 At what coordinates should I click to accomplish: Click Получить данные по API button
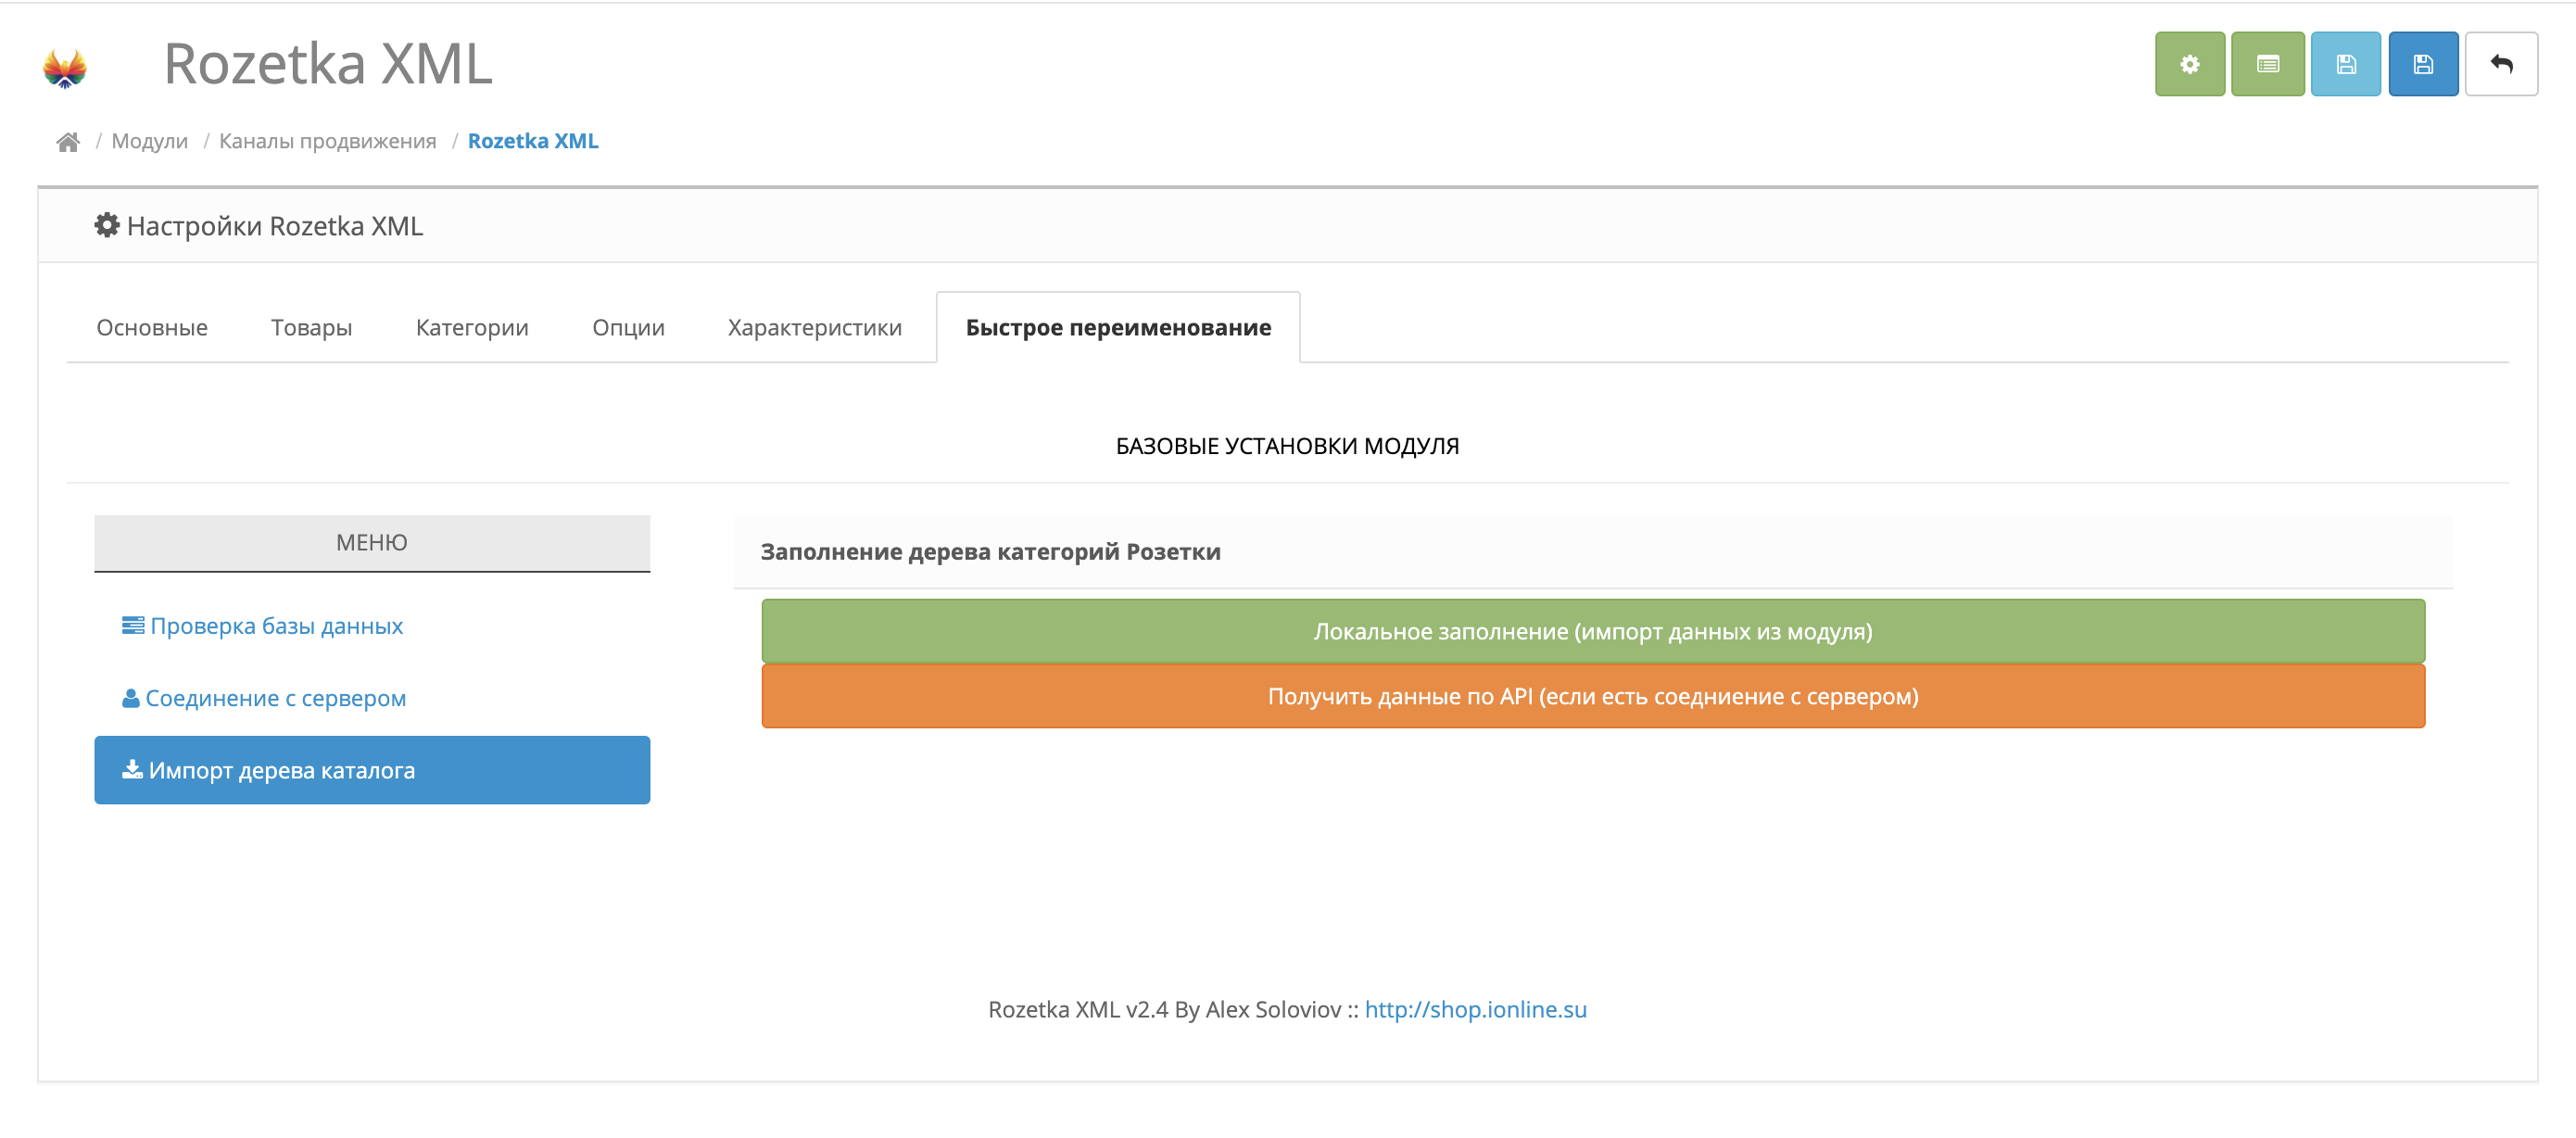[x=1593, y=696]
